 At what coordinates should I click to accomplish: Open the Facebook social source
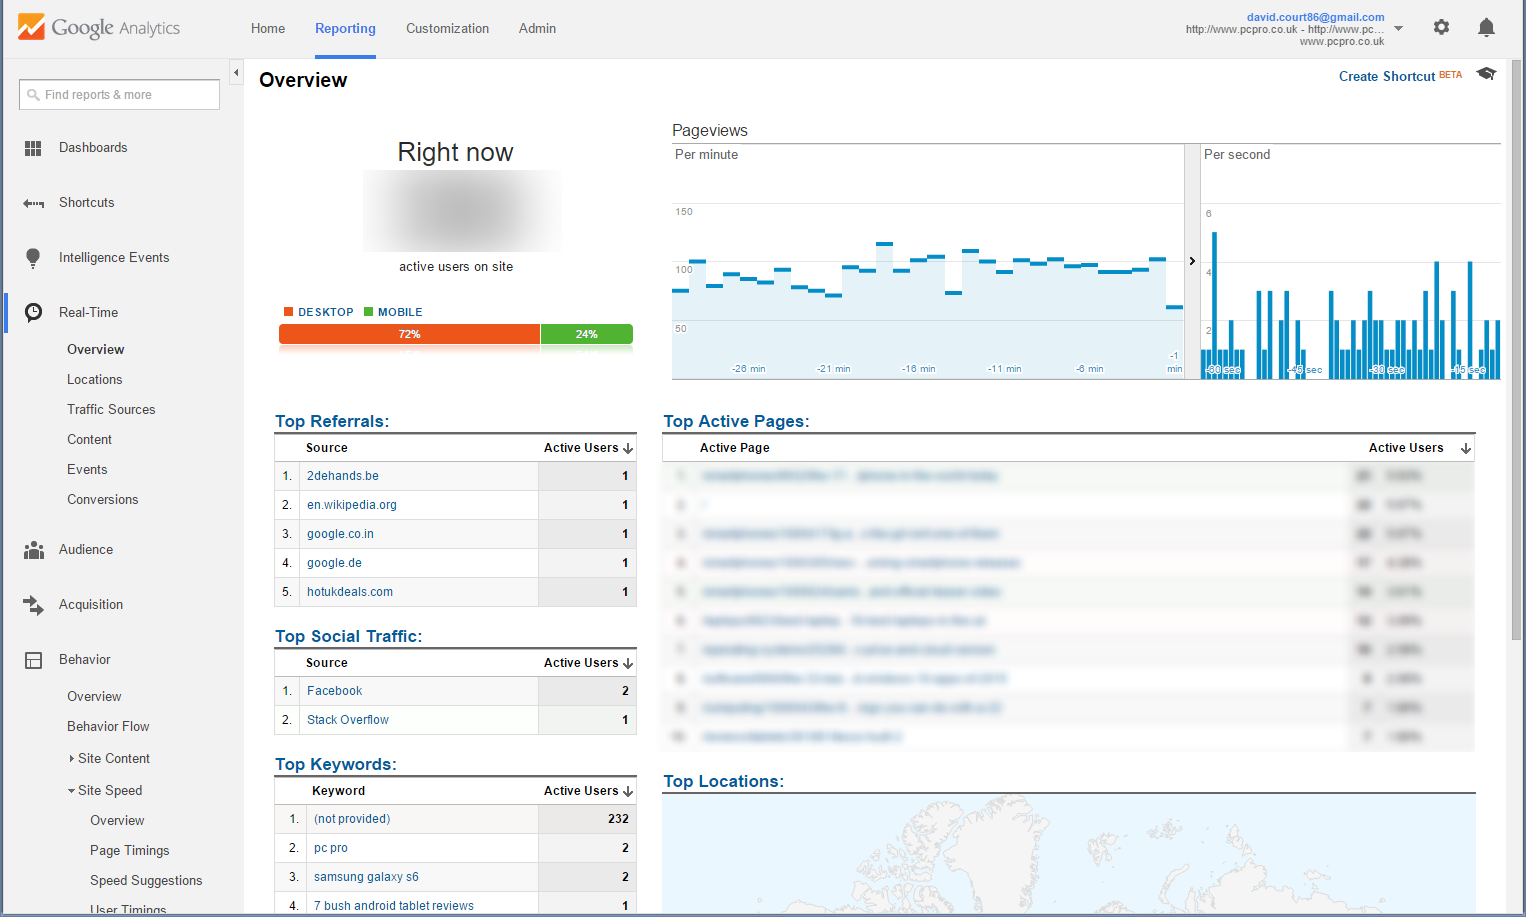pos(335,691)
